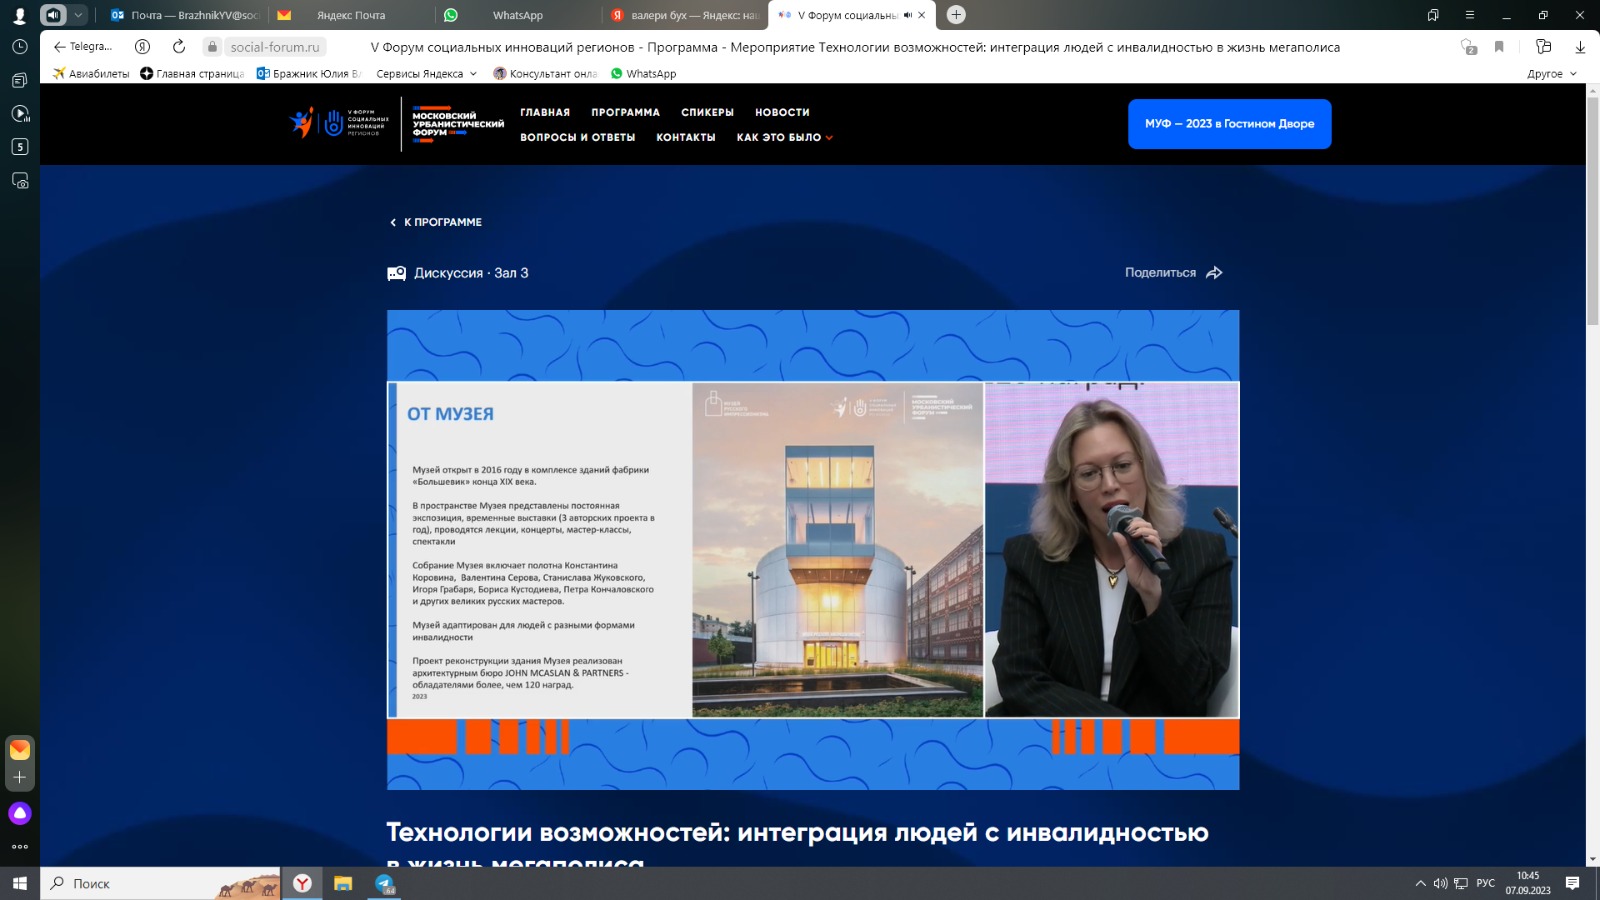Mute the audio playing in forum tab
The width and height of the screenshot is (1600, 900).
pos(907,15)
